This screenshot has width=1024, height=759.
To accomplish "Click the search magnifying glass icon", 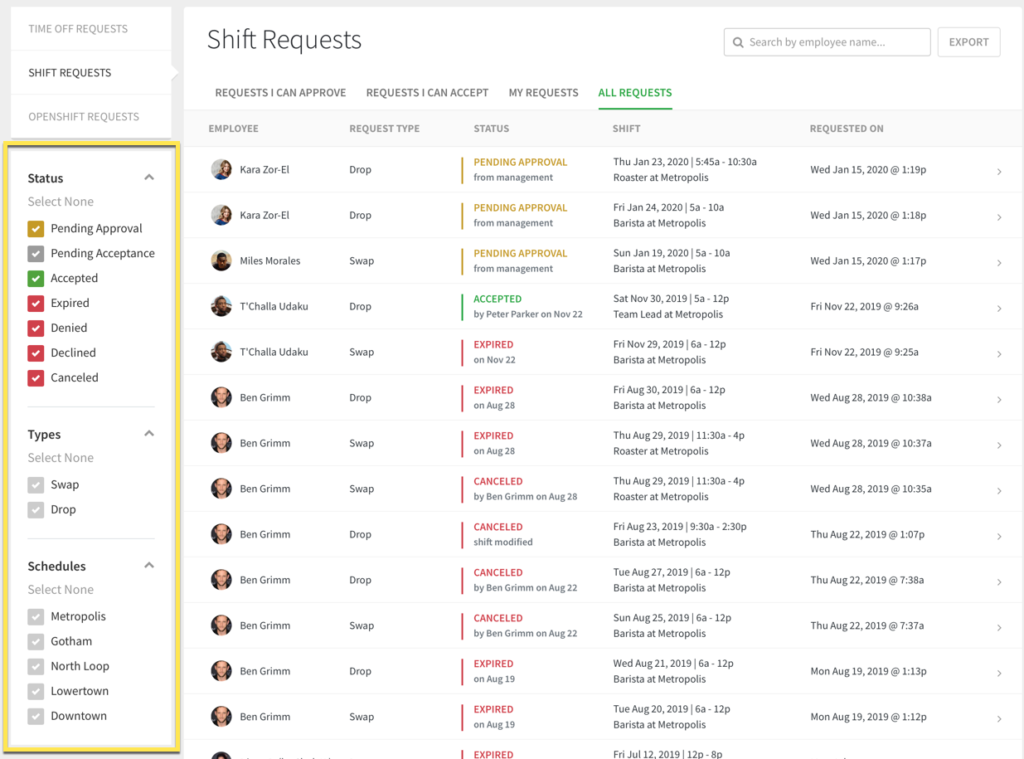I will [739, 42].
